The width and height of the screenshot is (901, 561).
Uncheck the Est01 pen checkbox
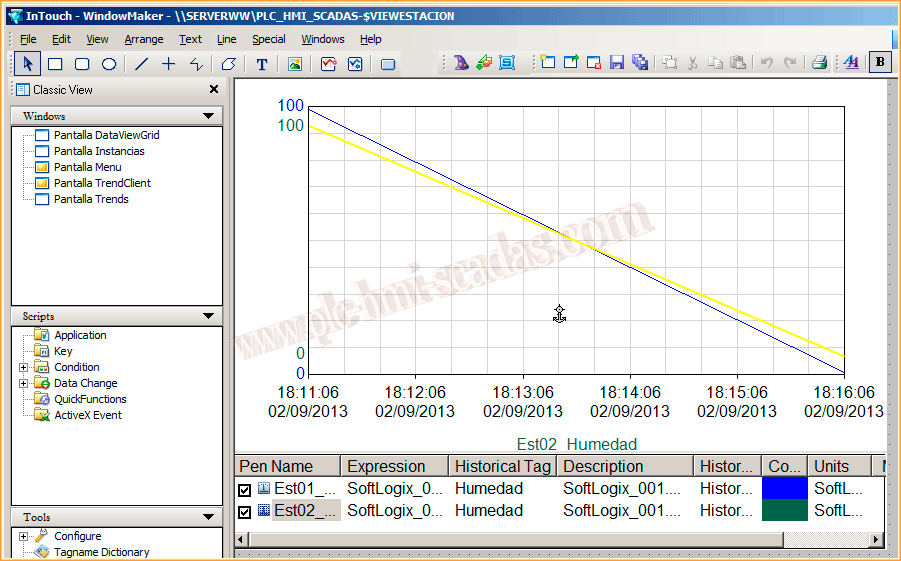245,490
